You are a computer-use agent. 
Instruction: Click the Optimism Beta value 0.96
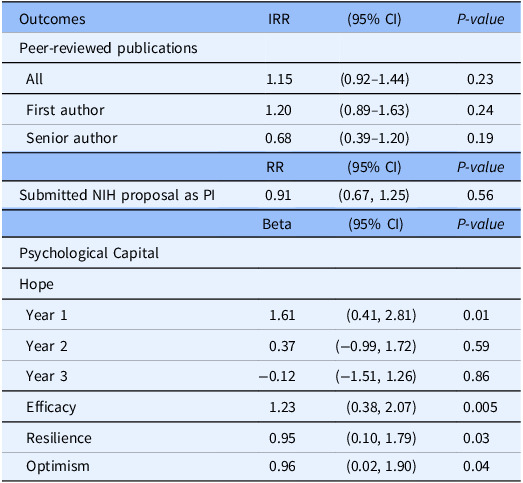pyautogui.click(x=282, y=466)
